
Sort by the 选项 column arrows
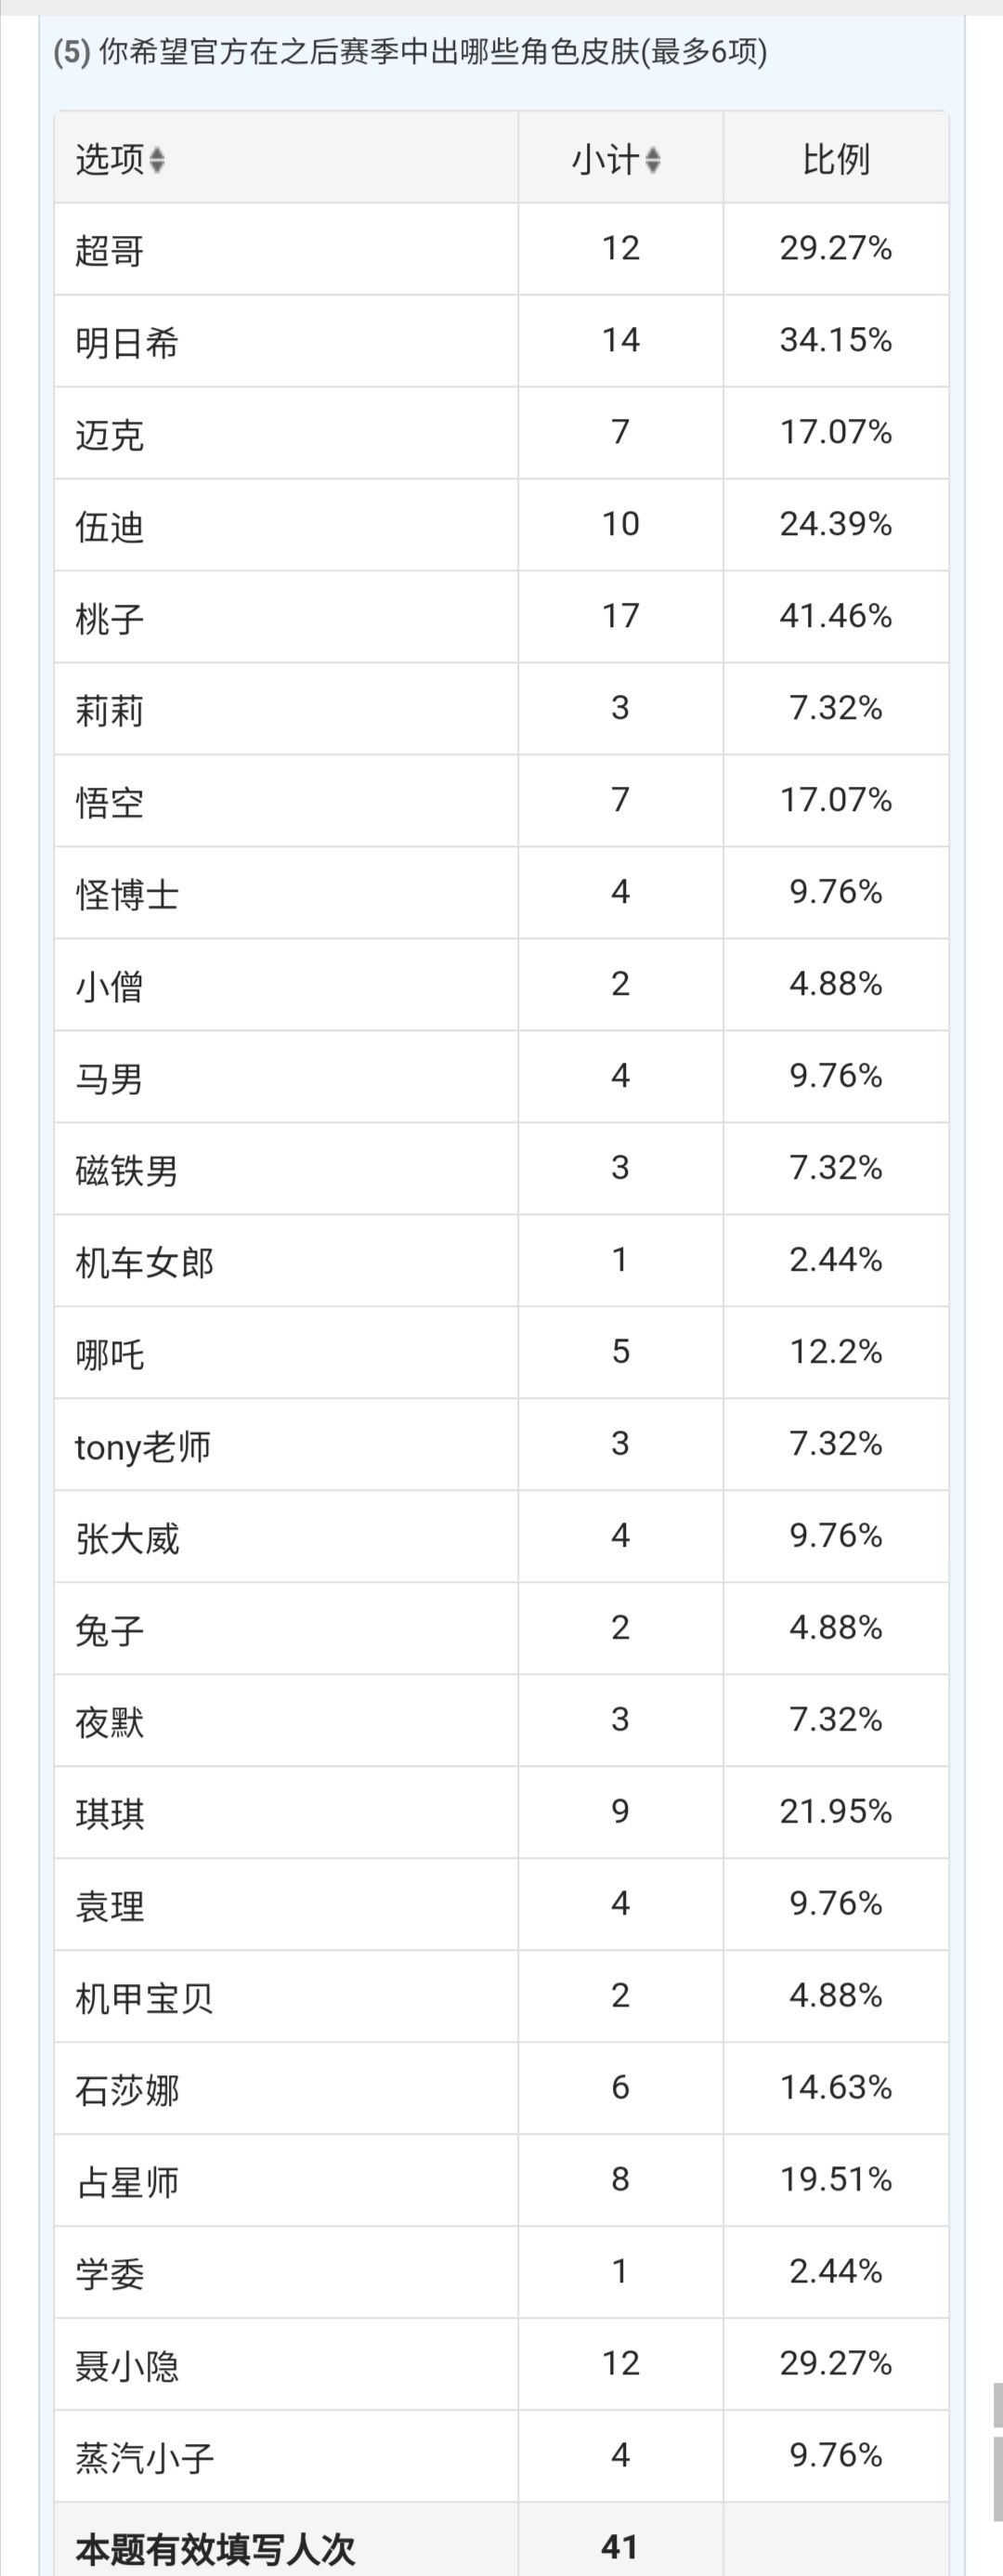156,159
